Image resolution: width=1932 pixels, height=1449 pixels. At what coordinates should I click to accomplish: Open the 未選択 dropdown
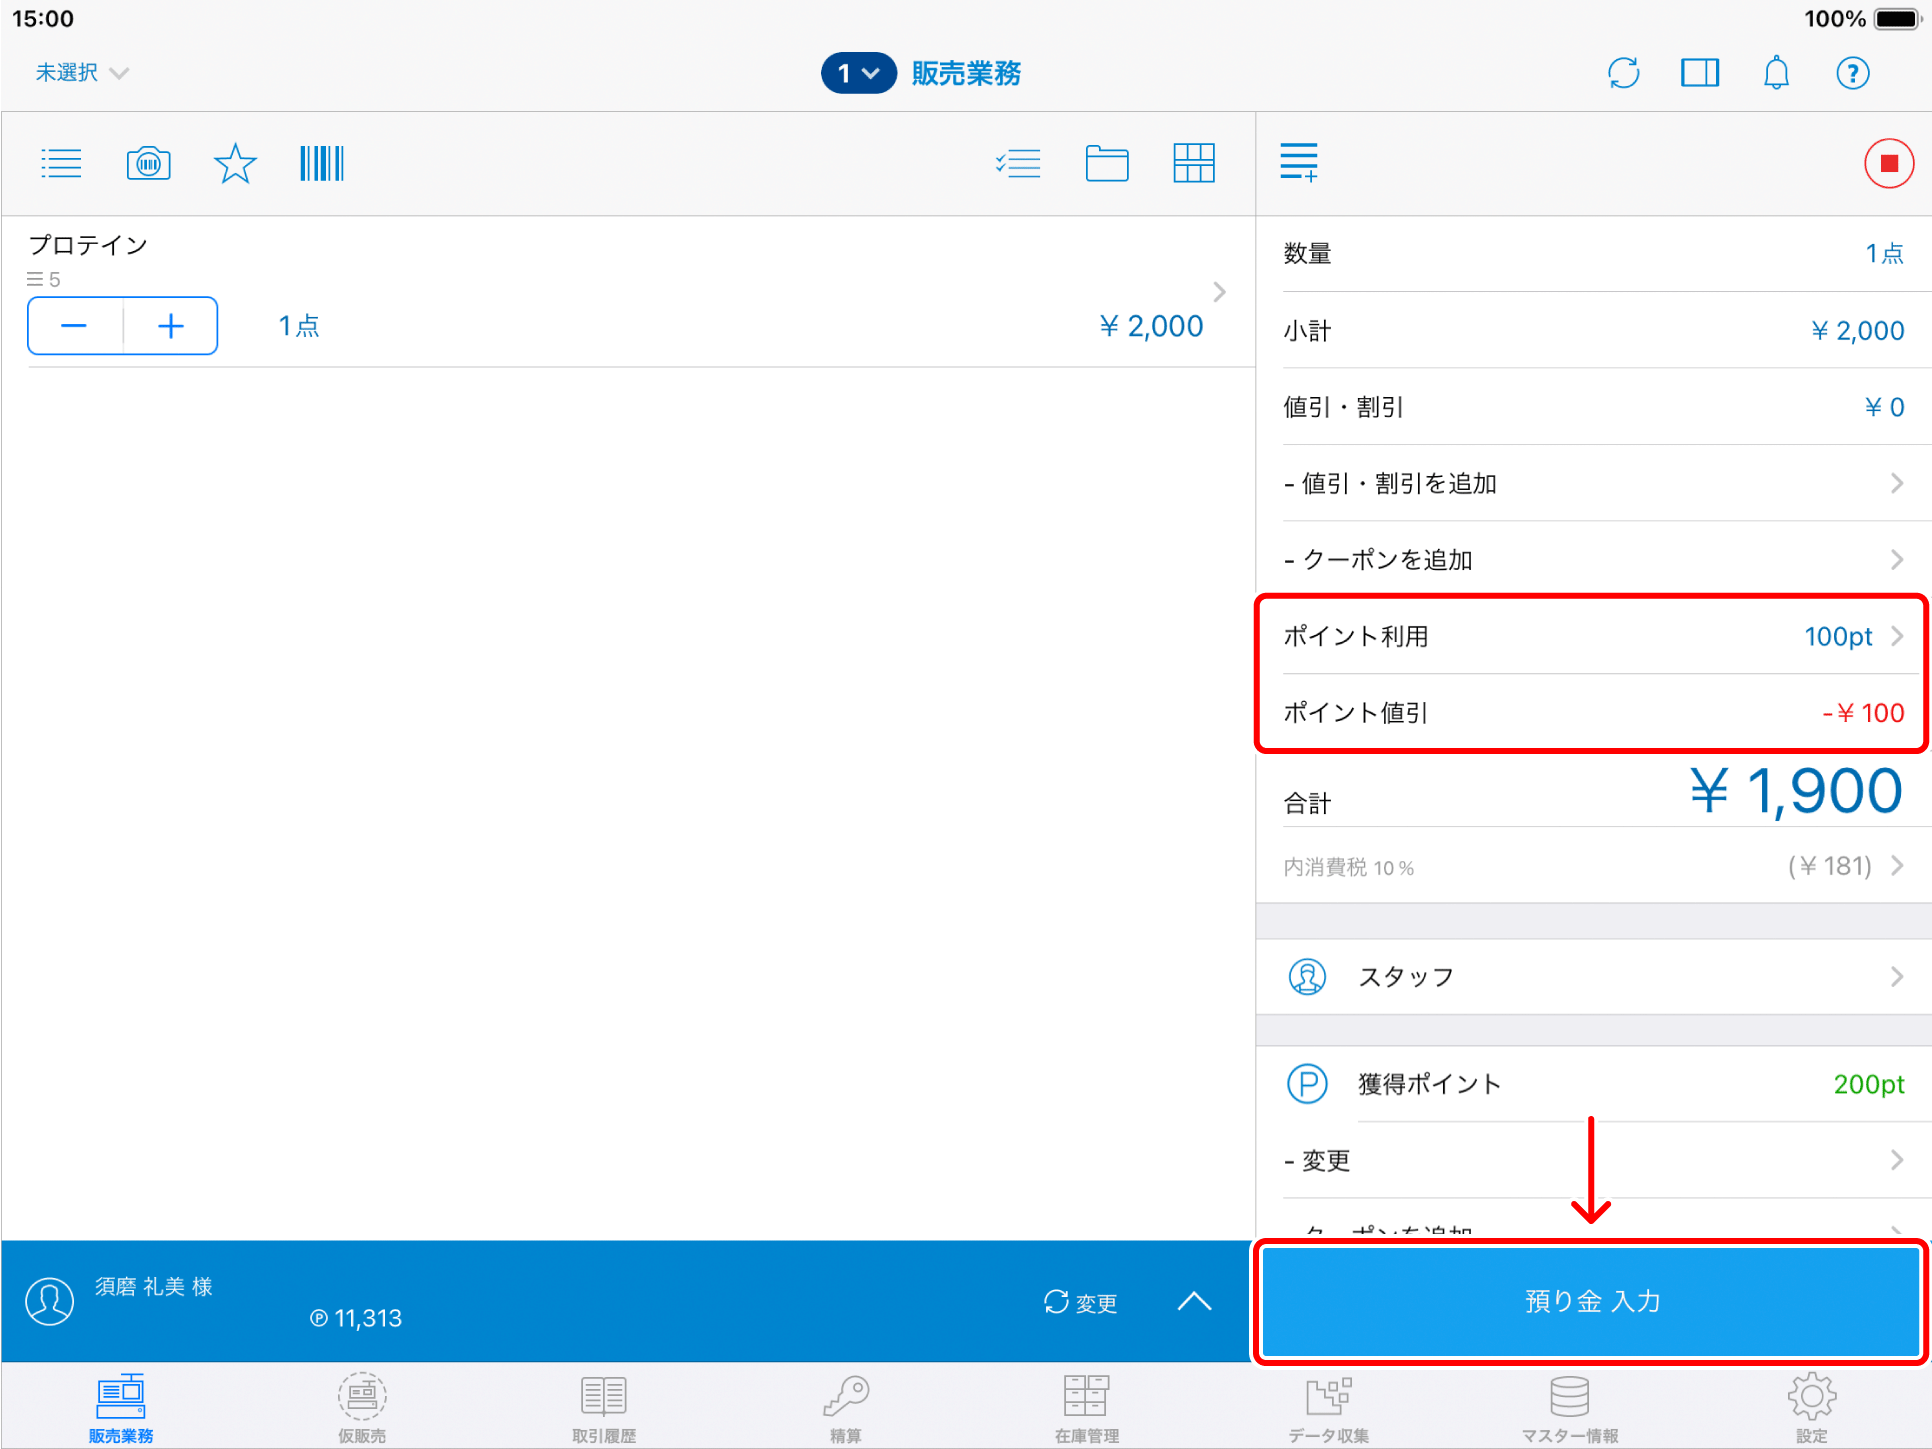(82, 73)
